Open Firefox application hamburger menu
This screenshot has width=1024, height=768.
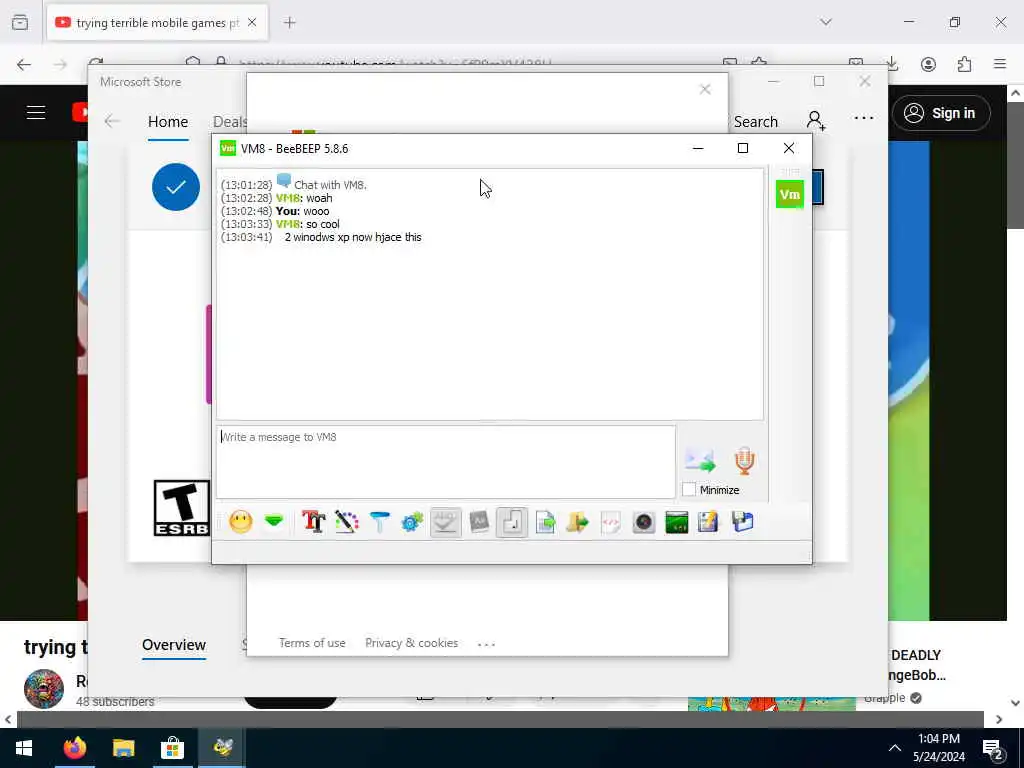1000,64
